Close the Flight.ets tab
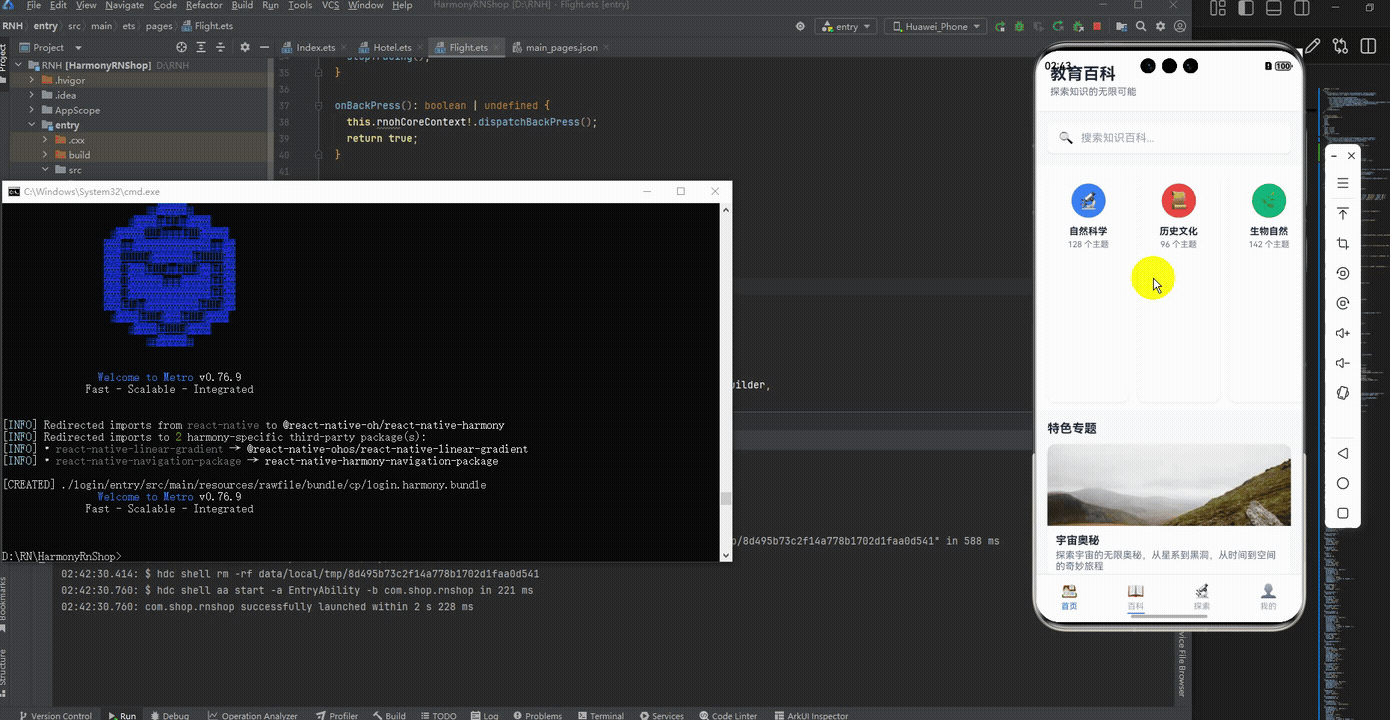 pyautogui.click(x=498, y=47)
